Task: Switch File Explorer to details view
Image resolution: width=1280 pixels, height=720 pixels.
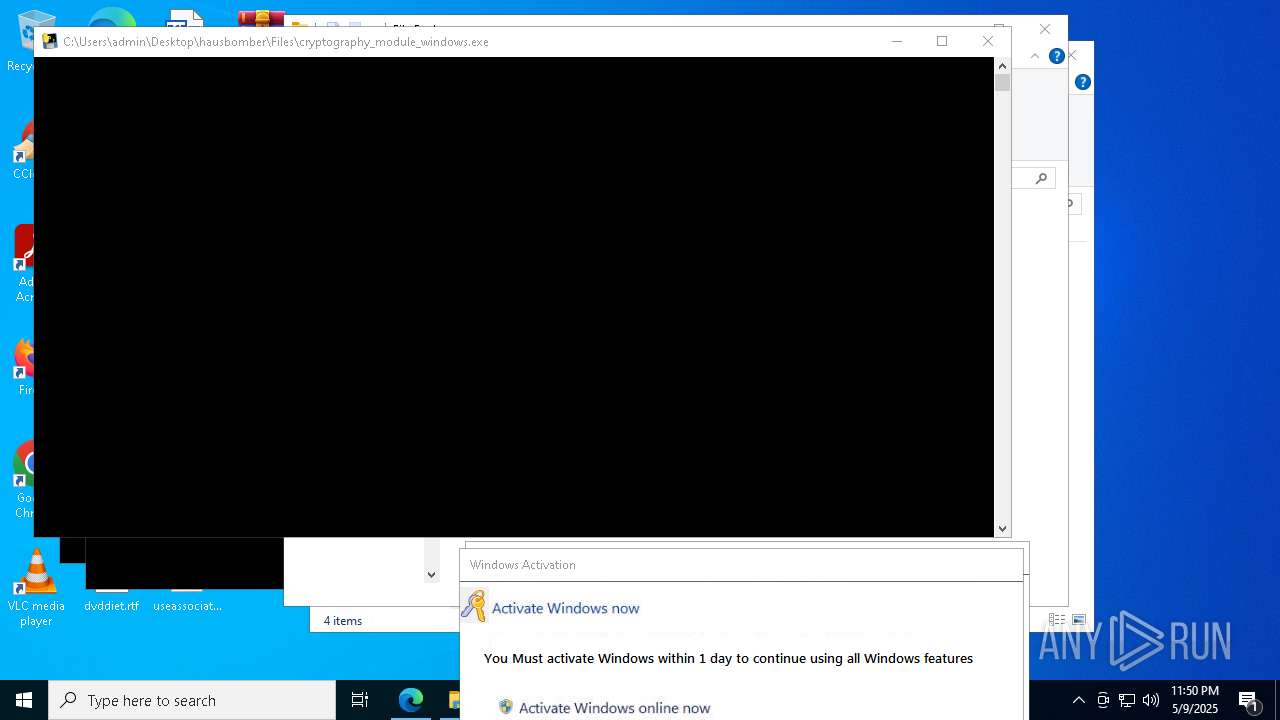Action: 1057,620
